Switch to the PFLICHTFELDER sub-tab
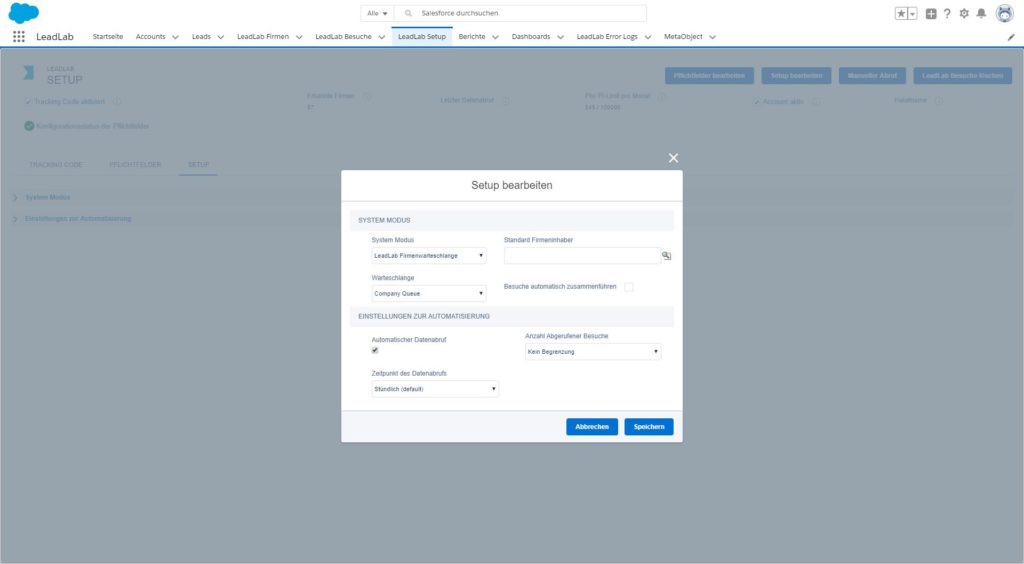 [x=135, y=164]
